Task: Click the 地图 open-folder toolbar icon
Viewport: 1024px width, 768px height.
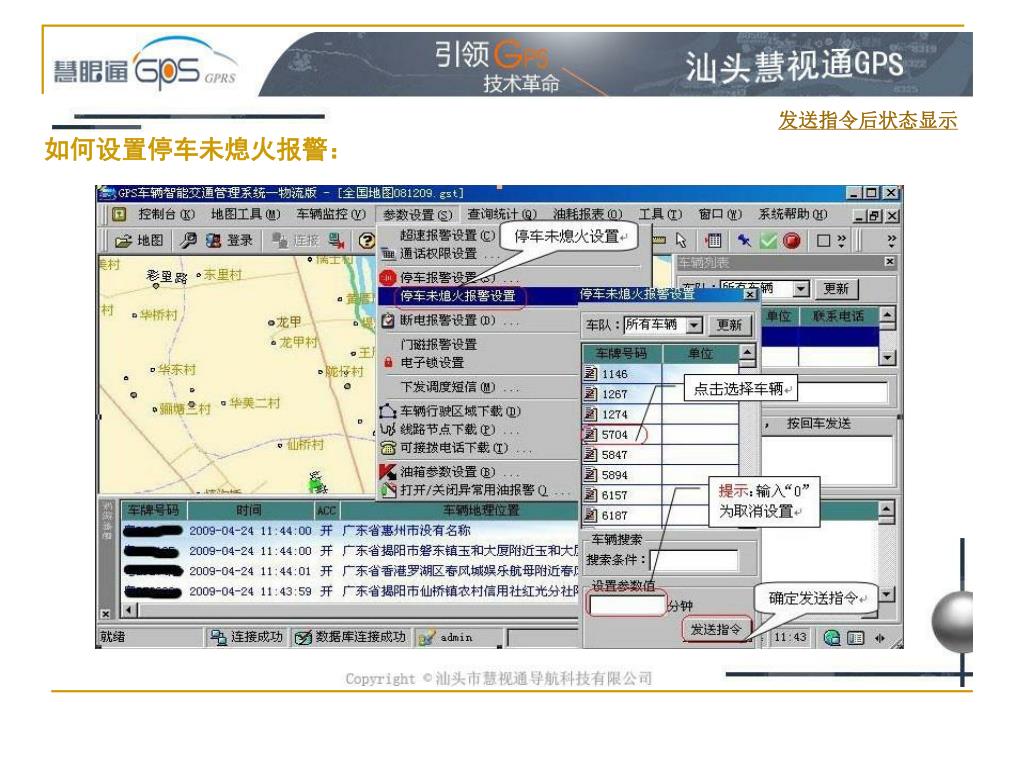Action: [x=123, y=241]
